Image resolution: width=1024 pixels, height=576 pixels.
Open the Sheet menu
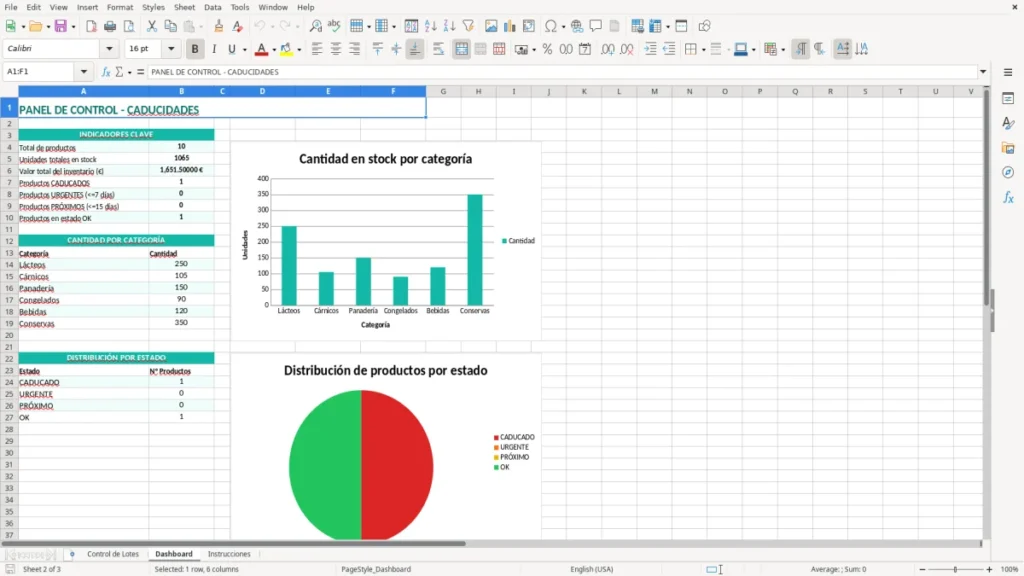click(x=184, y=7)
